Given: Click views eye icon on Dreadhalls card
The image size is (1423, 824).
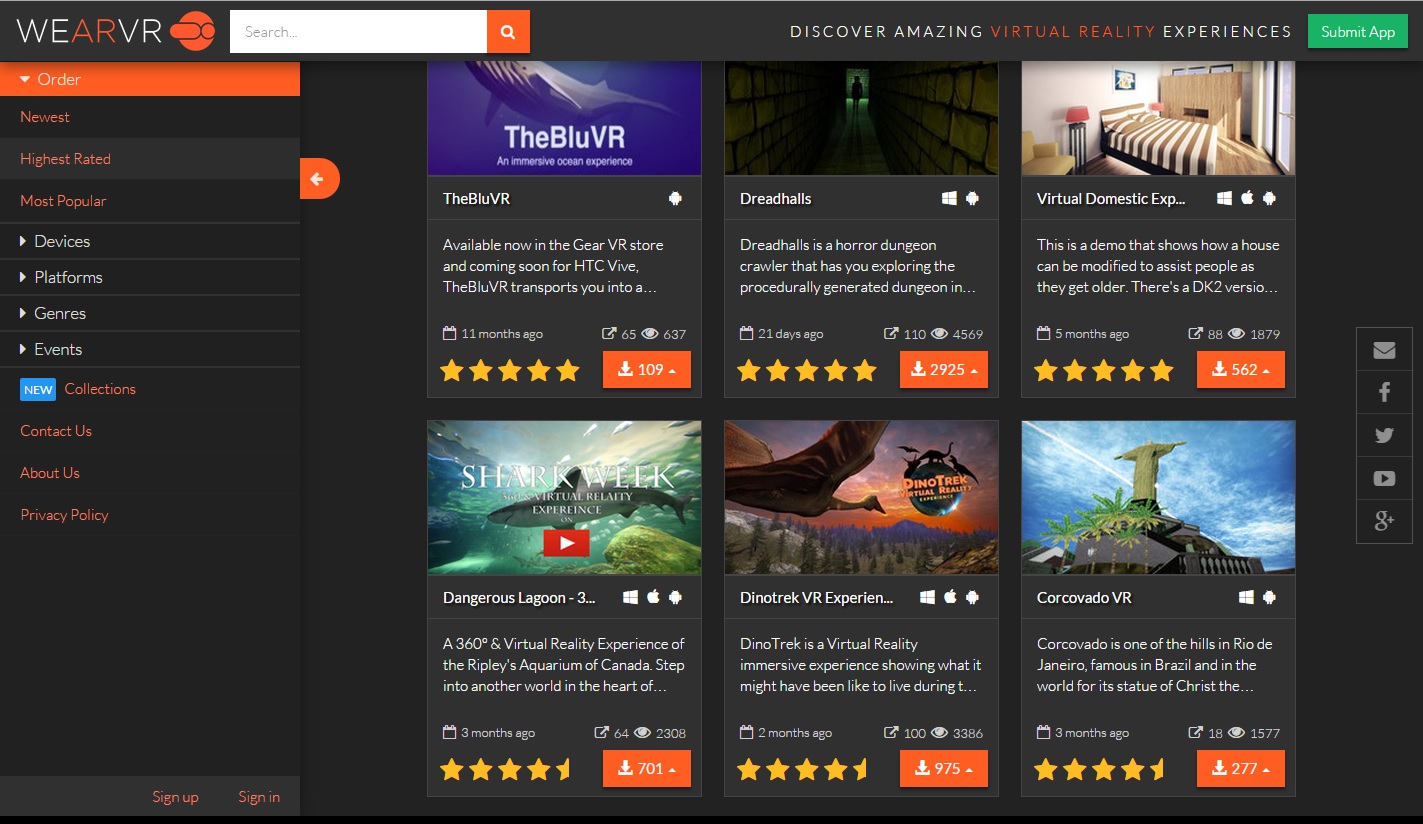Looking at the screenshot, I should click(939, 334).
